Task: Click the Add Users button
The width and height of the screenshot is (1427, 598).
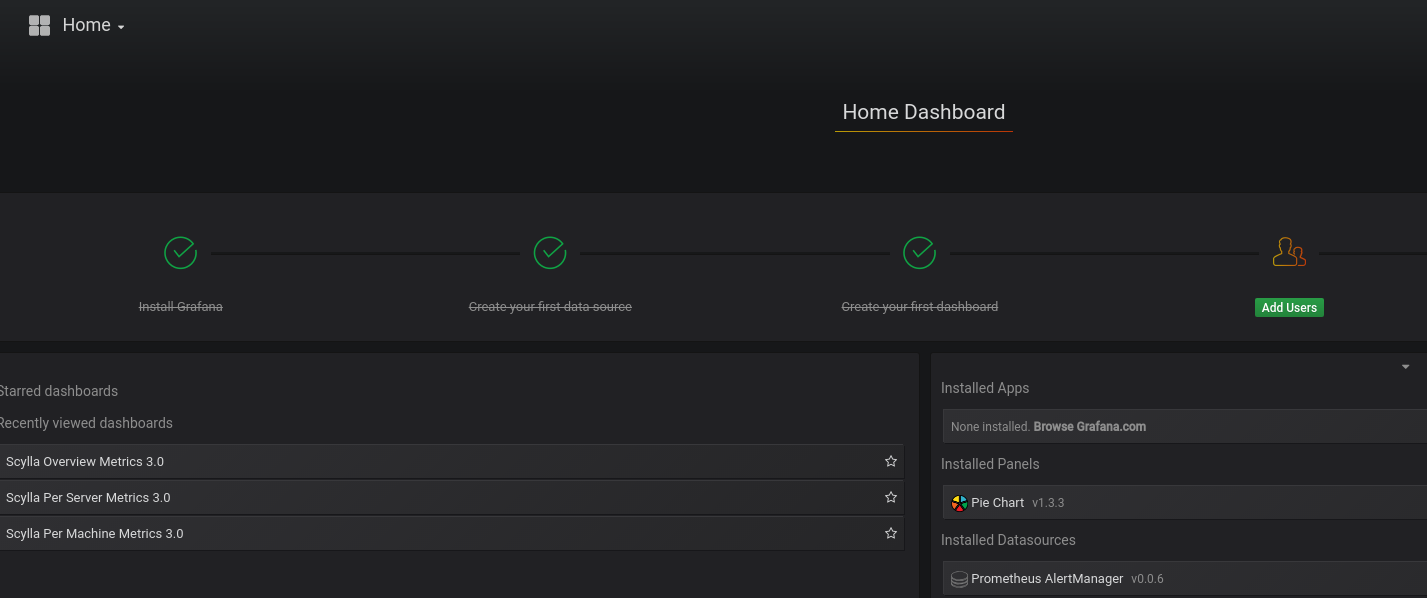Action: click(1289, 307)
